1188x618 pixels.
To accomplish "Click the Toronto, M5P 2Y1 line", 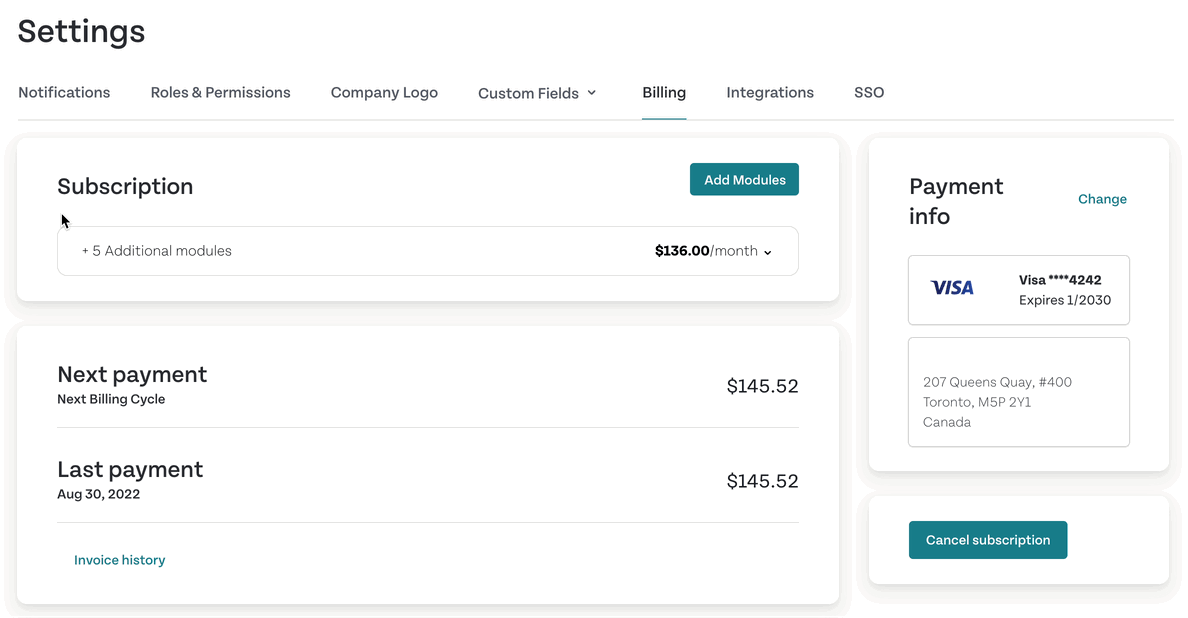I will [x=977, y=402].
